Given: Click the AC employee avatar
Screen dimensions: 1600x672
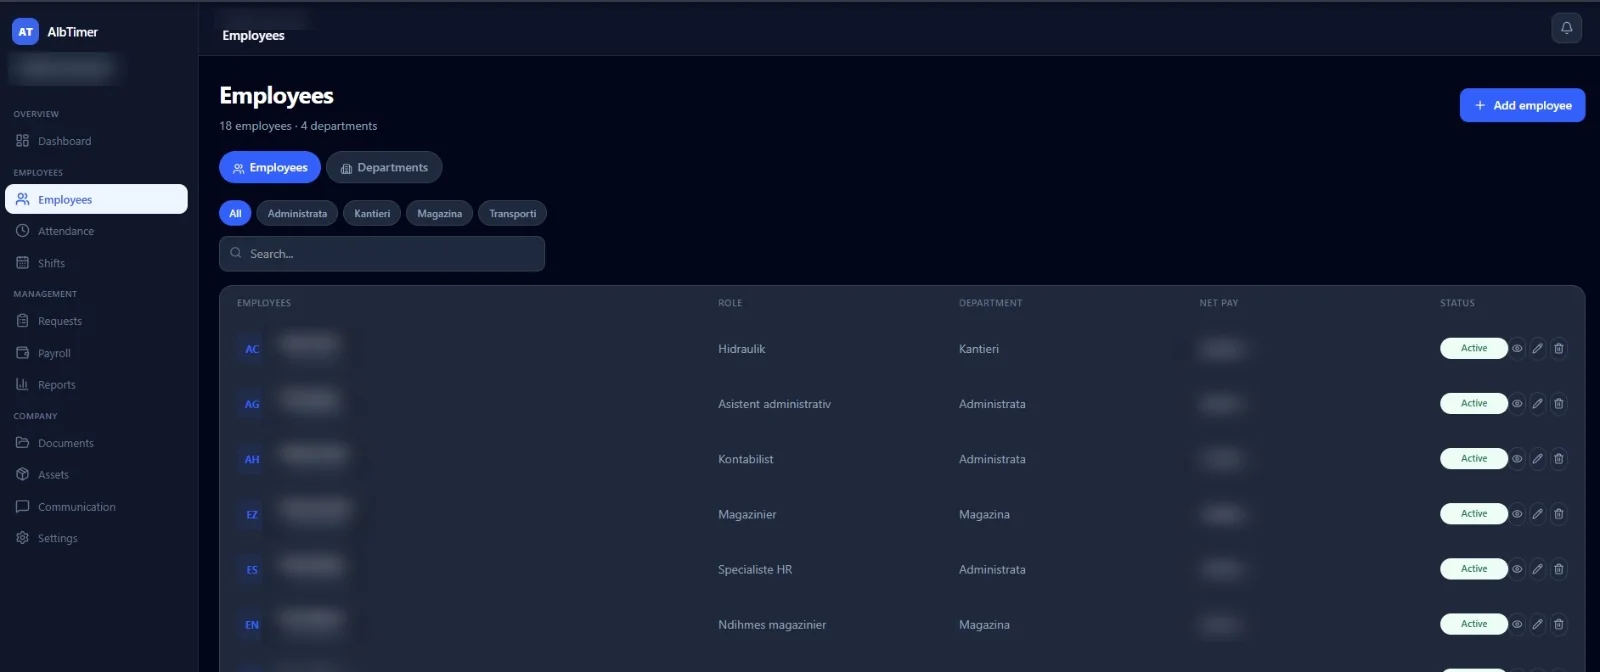Looking at the screenshot, I should coord(252,349).
